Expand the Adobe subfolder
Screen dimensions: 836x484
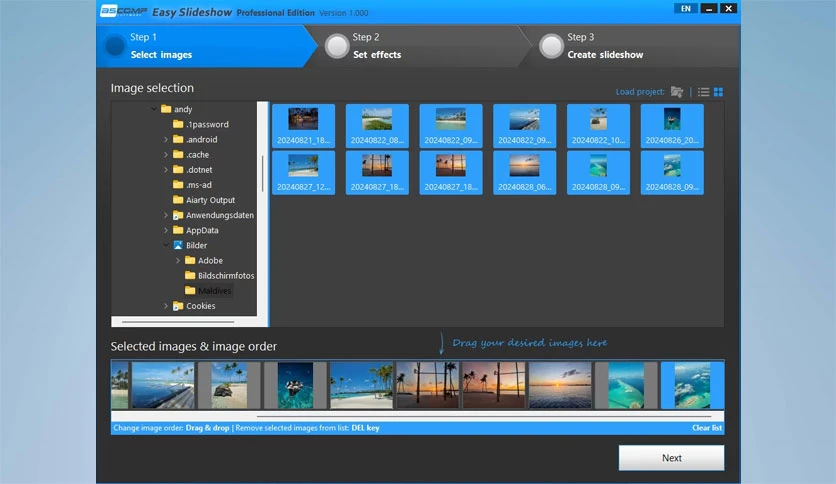pyautogui.click(x=178, y=261)
